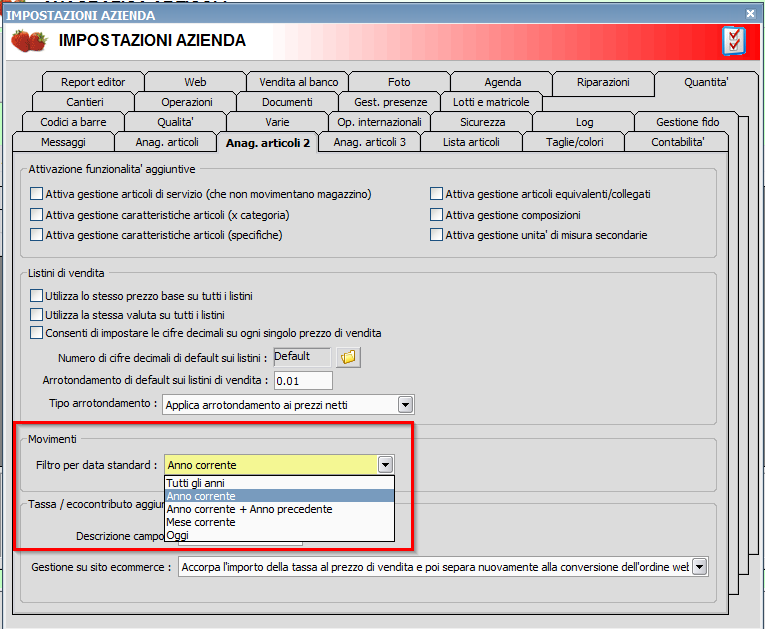Open the Agenda tab
765x629 pixels.
click(503, 82)
